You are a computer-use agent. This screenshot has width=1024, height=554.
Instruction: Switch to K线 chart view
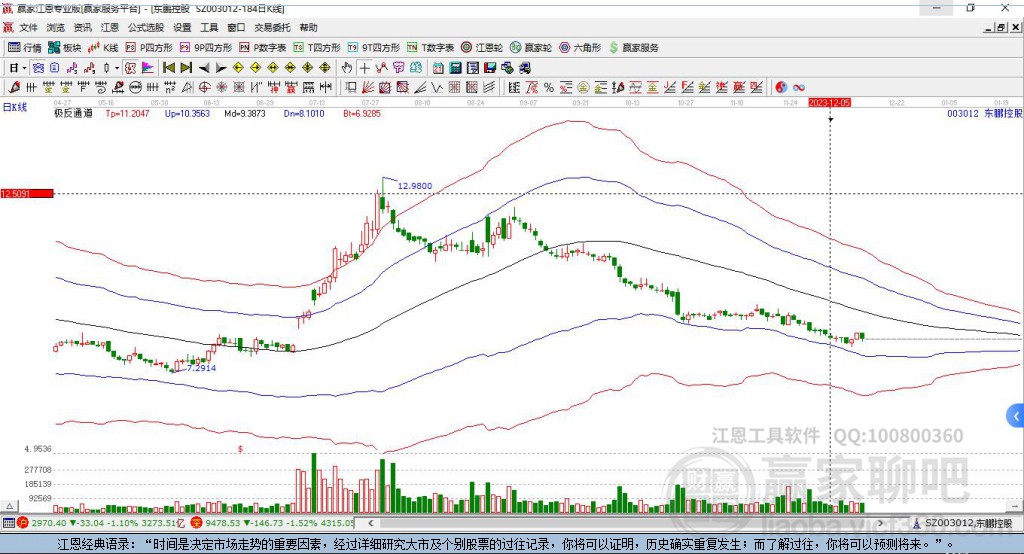click(x=103, y=48)
